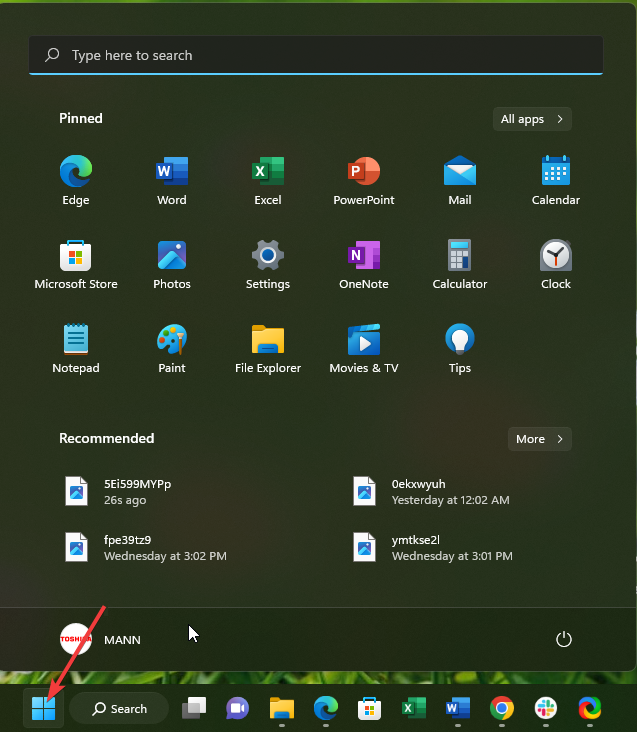Open Excel in the Pinned section
The width and height of the screenshot is (637, 732).
coord(268,181)
